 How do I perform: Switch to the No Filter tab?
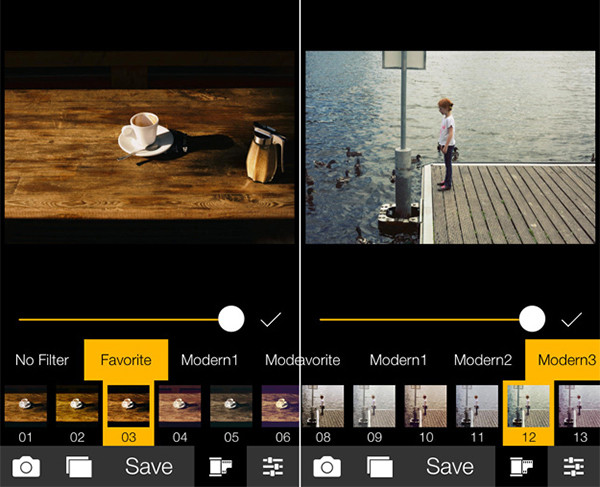(x=42, y=360)
